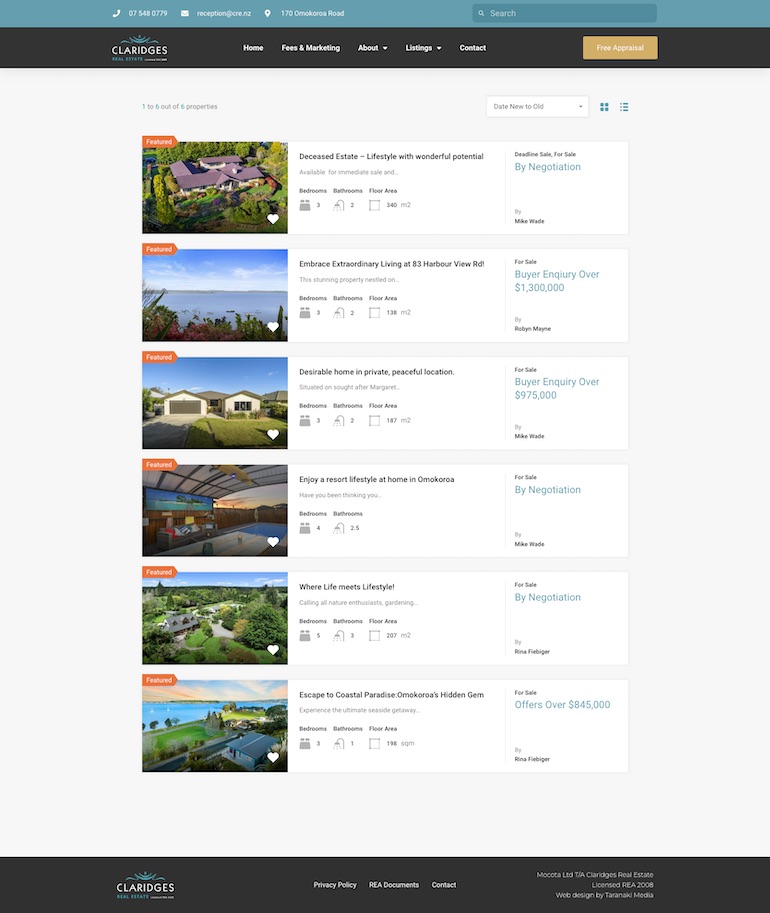Click the phone icon in top bar
This screenshot has width=770, height=913.
tap(116, 13)
